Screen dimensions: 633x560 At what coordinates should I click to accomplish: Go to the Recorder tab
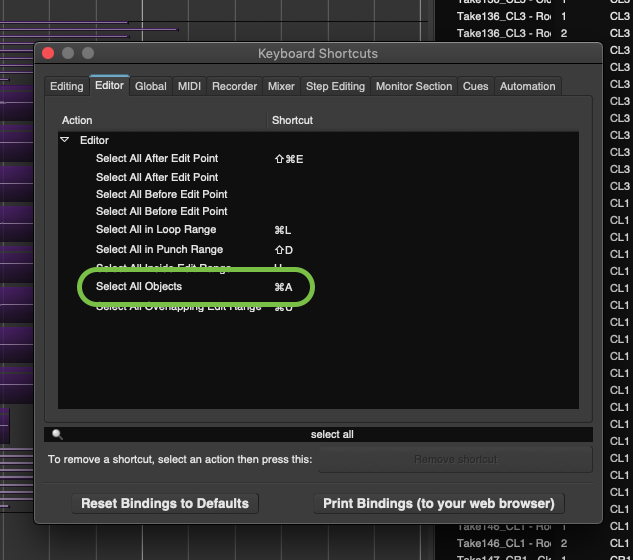click(235, 87)
